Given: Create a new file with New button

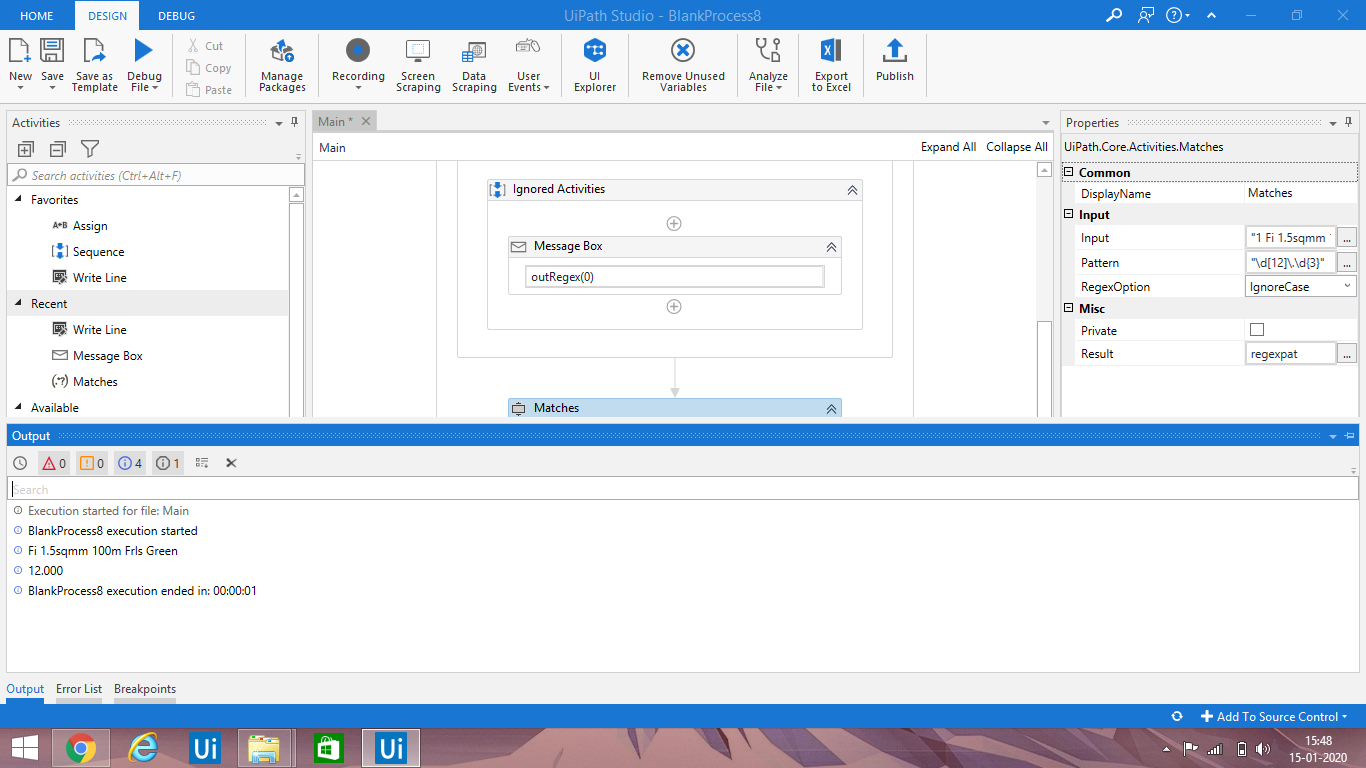Looking at the screenshot, I should (20, 65).
